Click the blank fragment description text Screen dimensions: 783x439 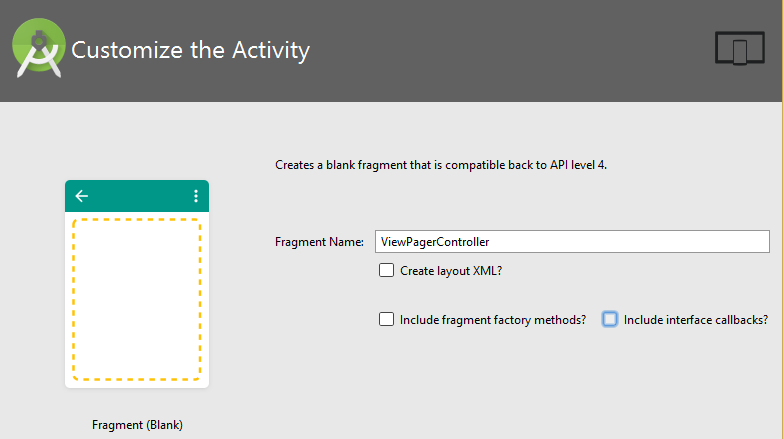(x=441, y=165)
